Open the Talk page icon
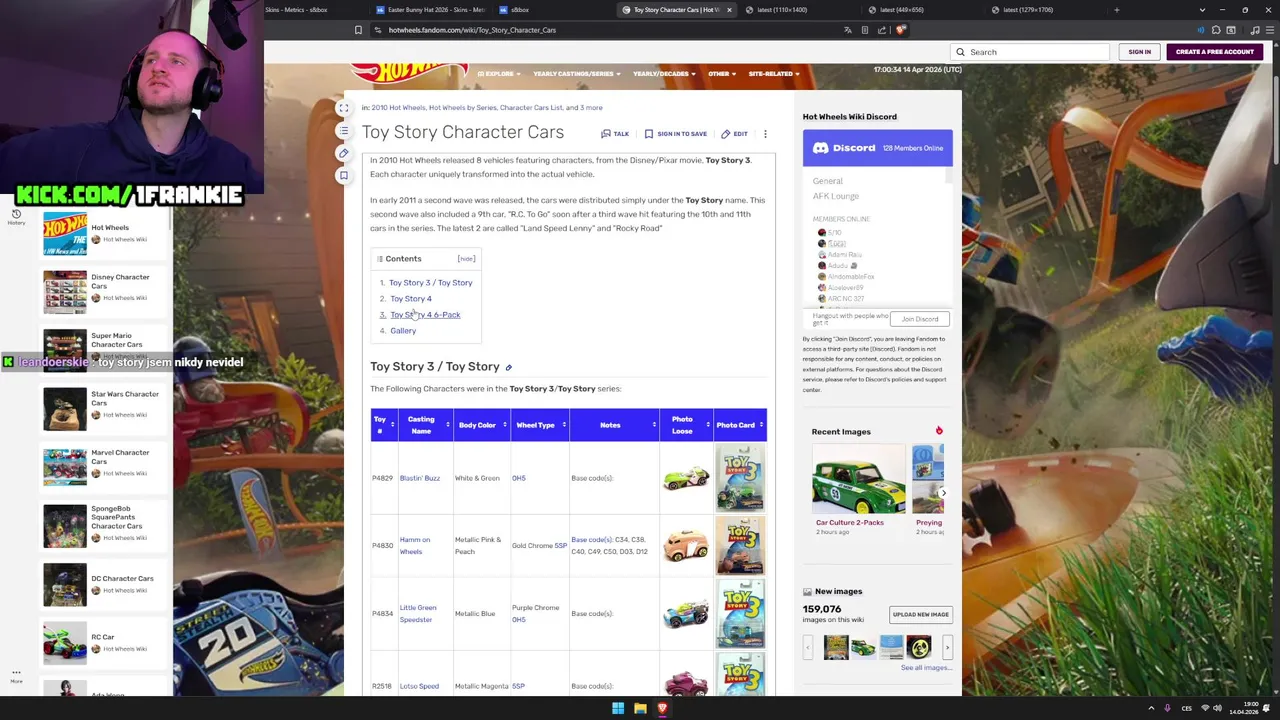The width and height of the screenshot is (1280, 720). (x=615, y=133)
